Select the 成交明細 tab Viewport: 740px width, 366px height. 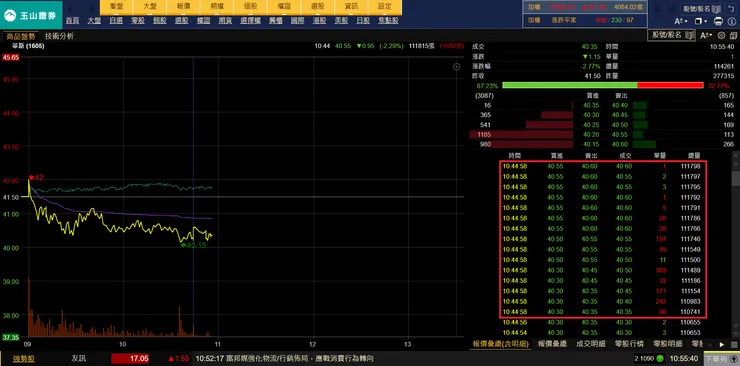591,344
